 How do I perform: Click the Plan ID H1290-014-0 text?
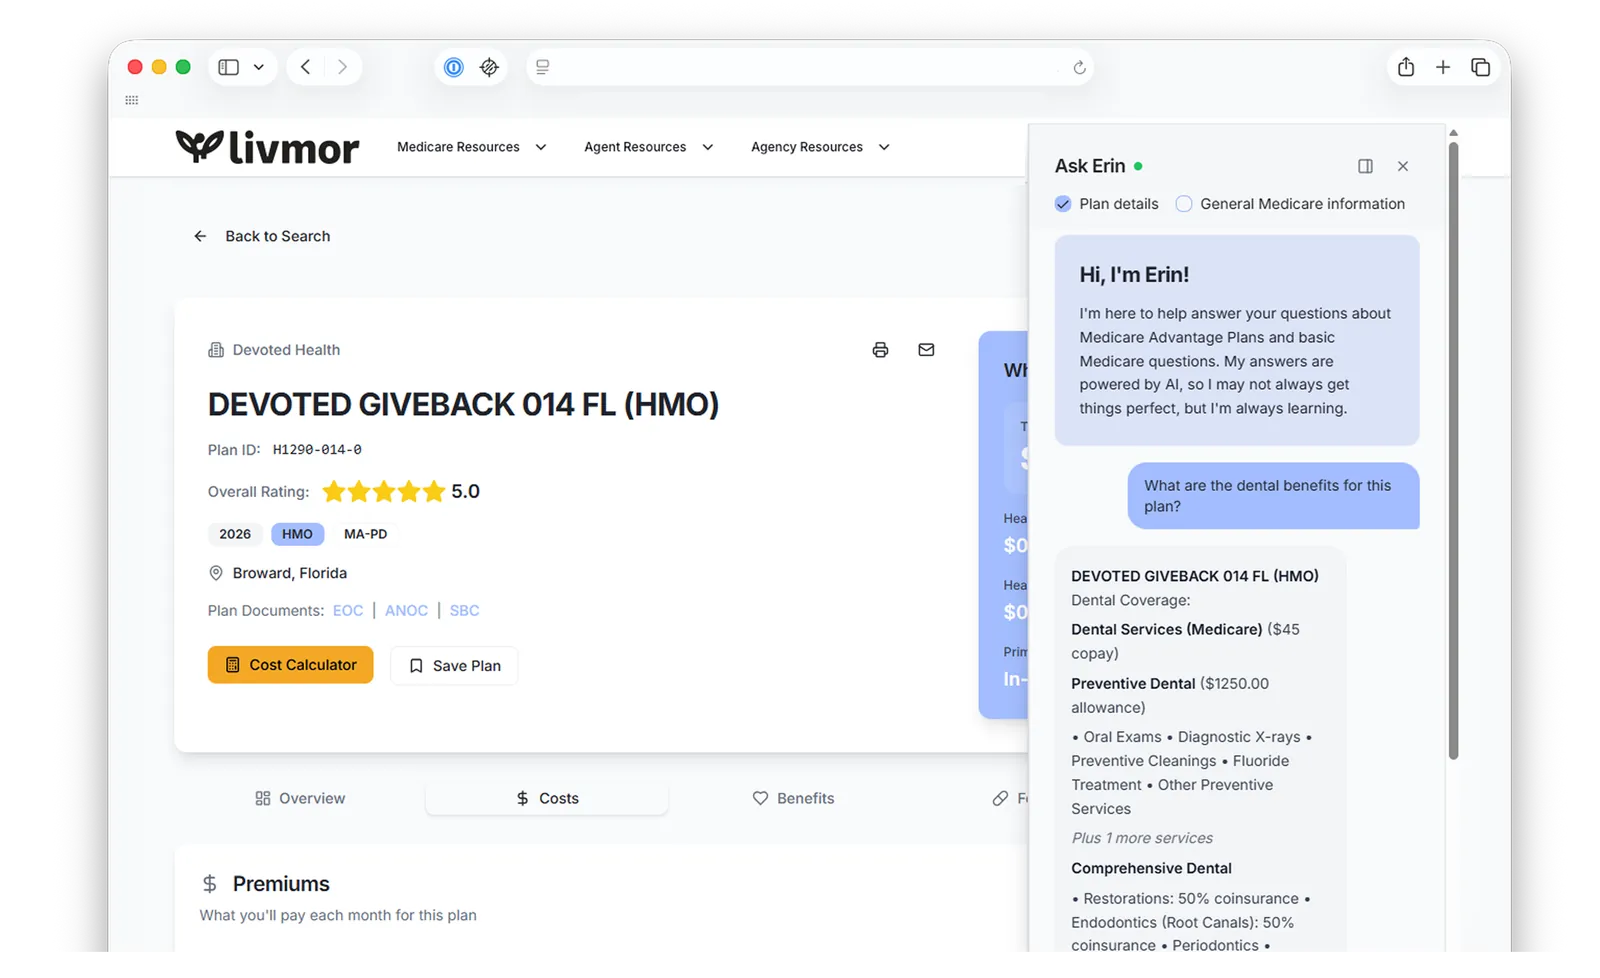point(317,450)
